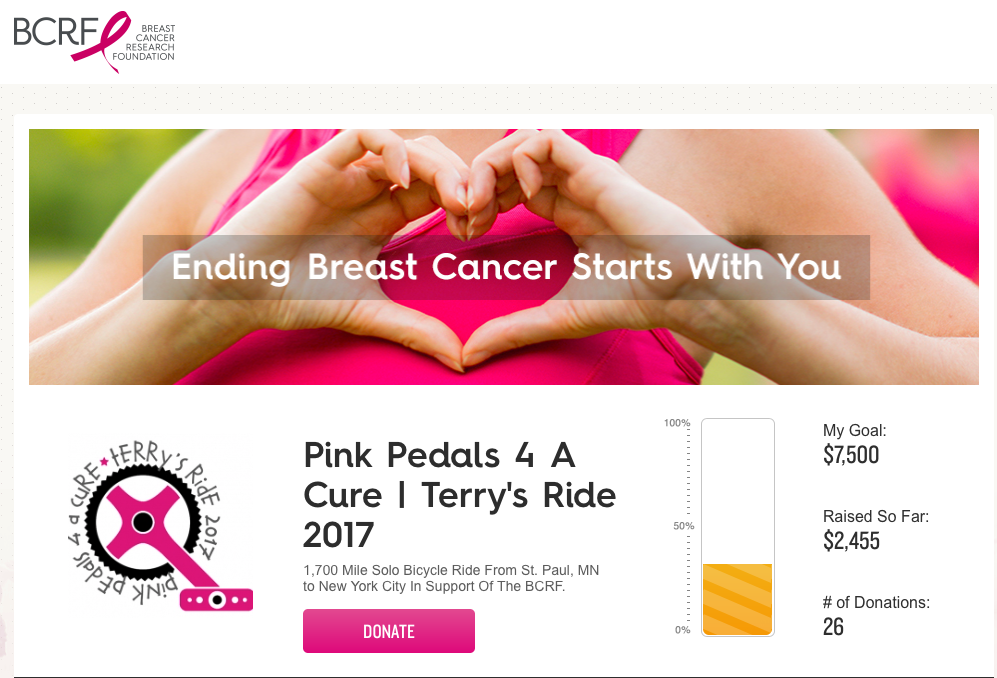Click the Ending Breast Cancer Starts With You headline
997x678 pixels.
[x=506, y=267]
